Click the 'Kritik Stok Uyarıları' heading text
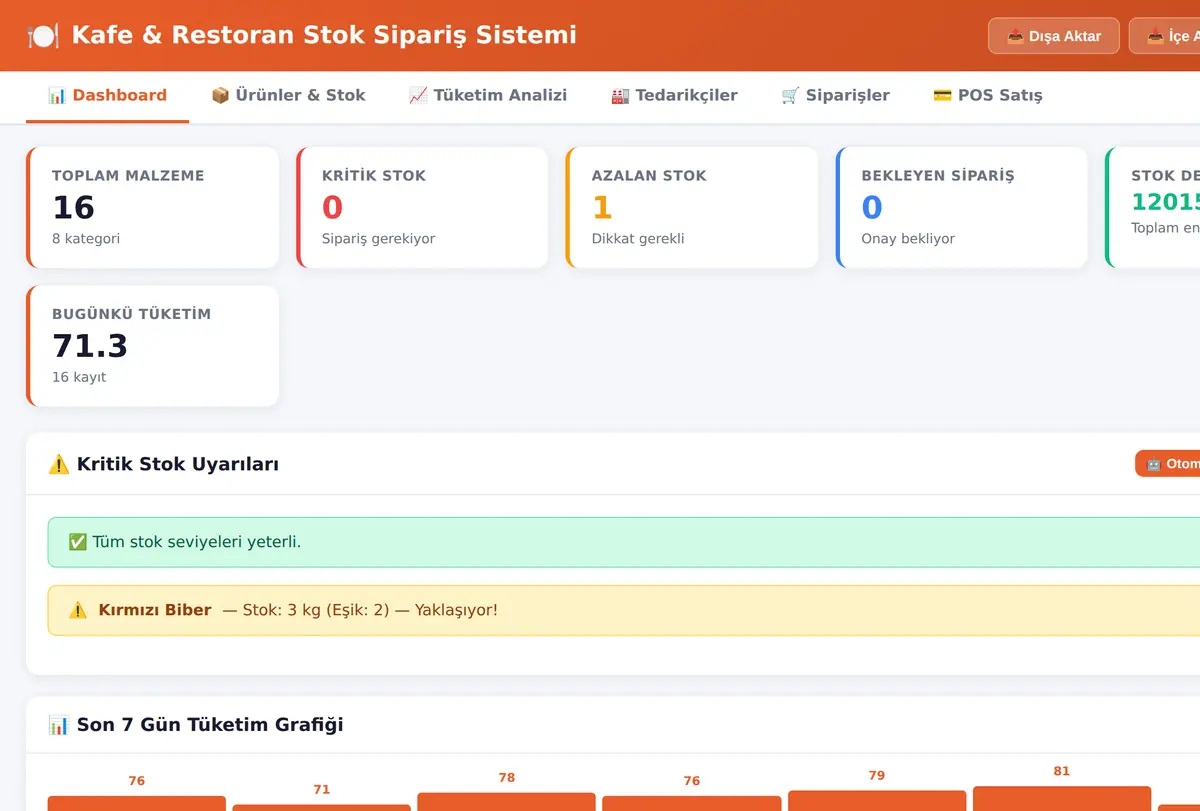 [x=178, y=464]
